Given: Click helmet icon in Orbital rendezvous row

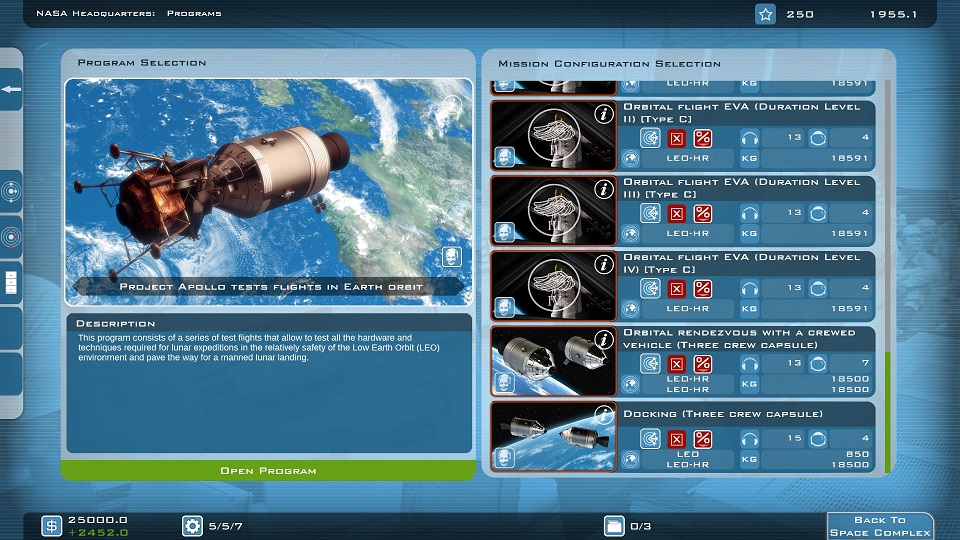Looking at the screenshot, I should click(x=818, y=364).
